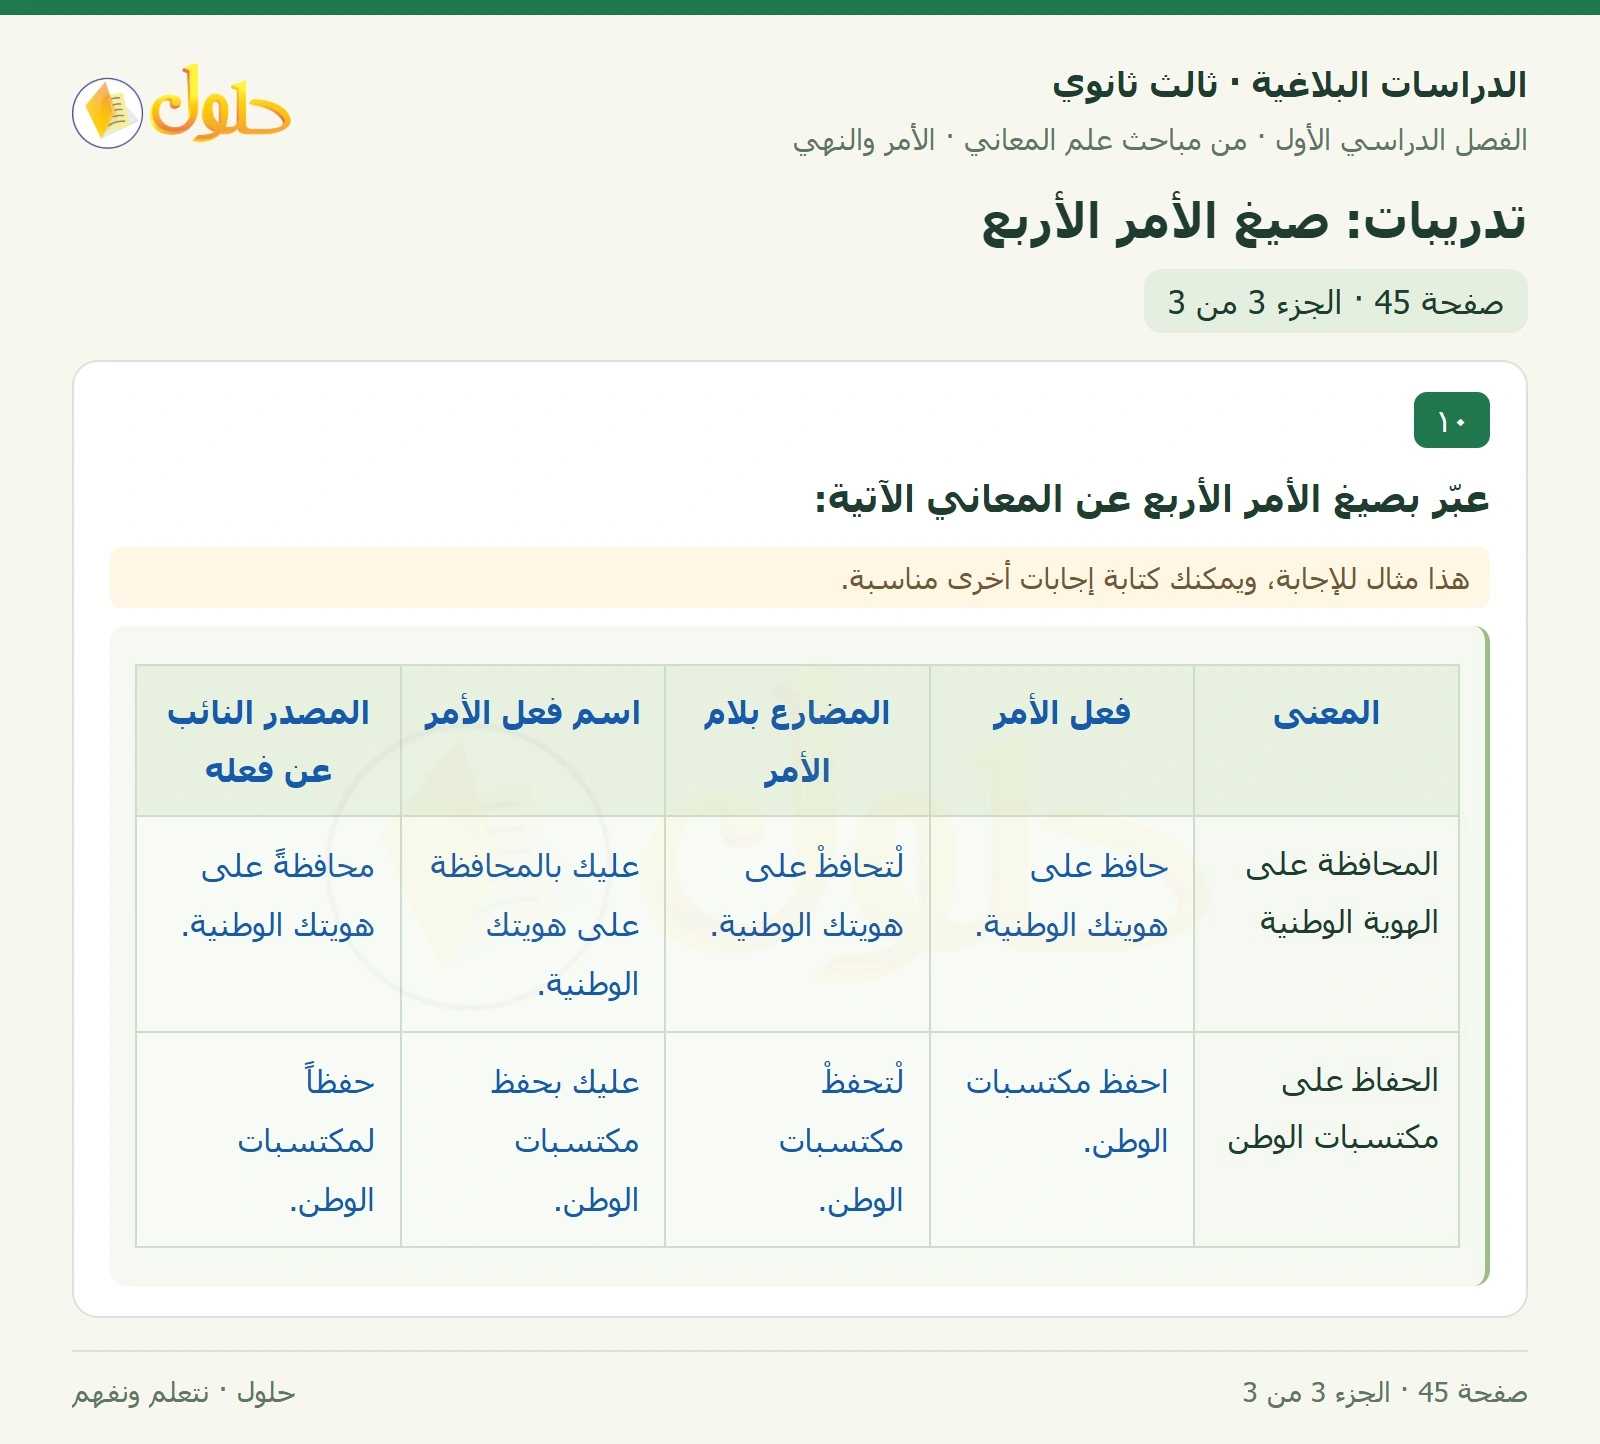Click the cell الحفاظ على مكتسبات الوطن

[1326, 1140]
